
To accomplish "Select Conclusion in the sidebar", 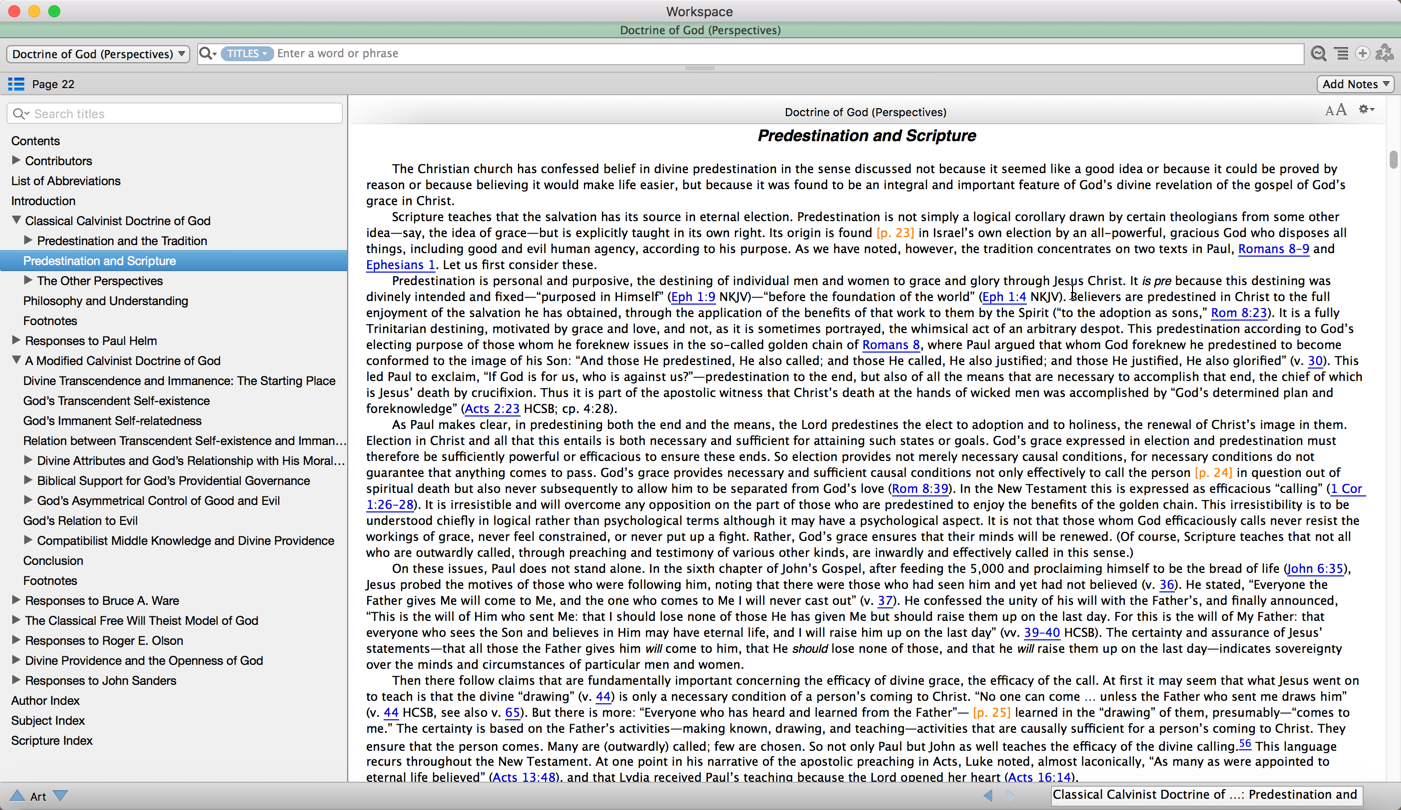I will tap(53, 561).
